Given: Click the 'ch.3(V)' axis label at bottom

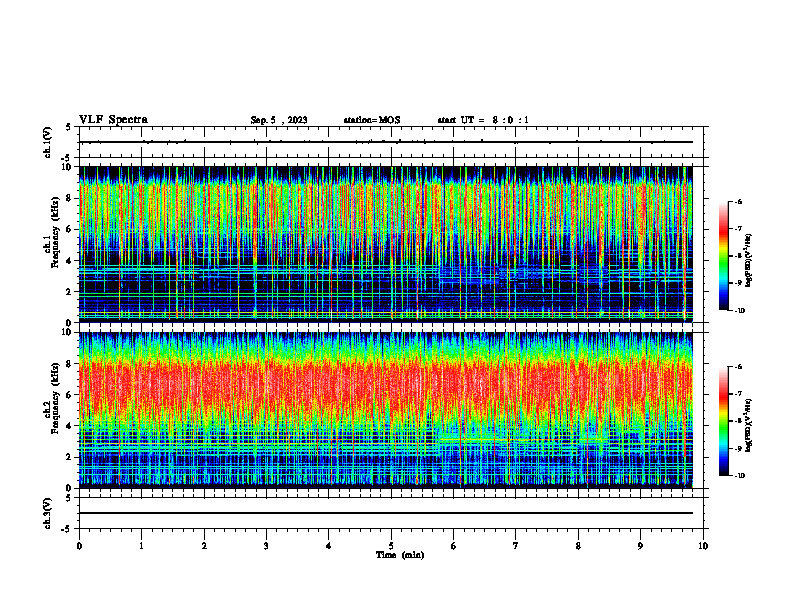Looking at the screenshot, I should [x=47, y=513].
